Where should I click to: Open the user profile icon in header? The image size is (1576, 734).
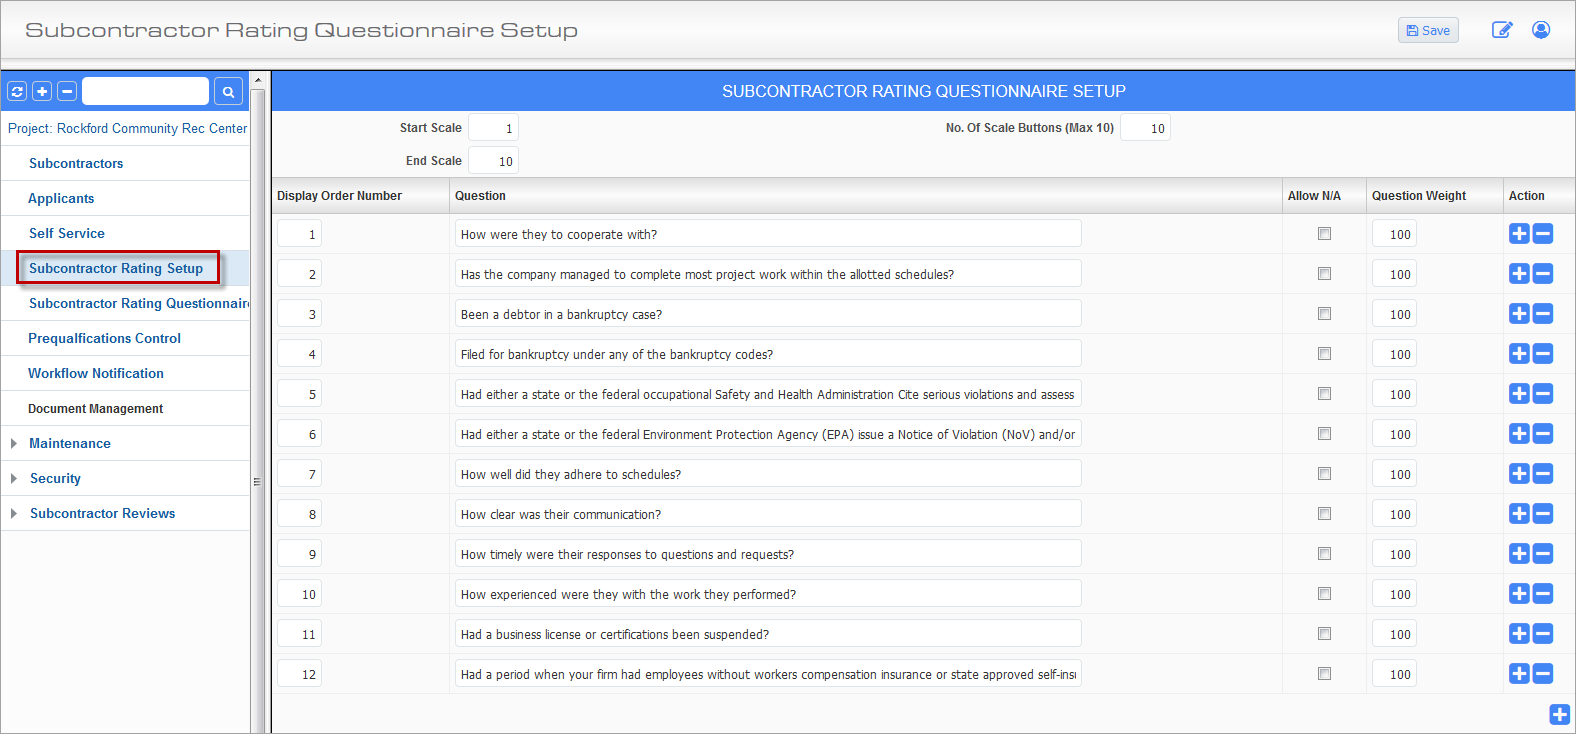[1541, 30]
